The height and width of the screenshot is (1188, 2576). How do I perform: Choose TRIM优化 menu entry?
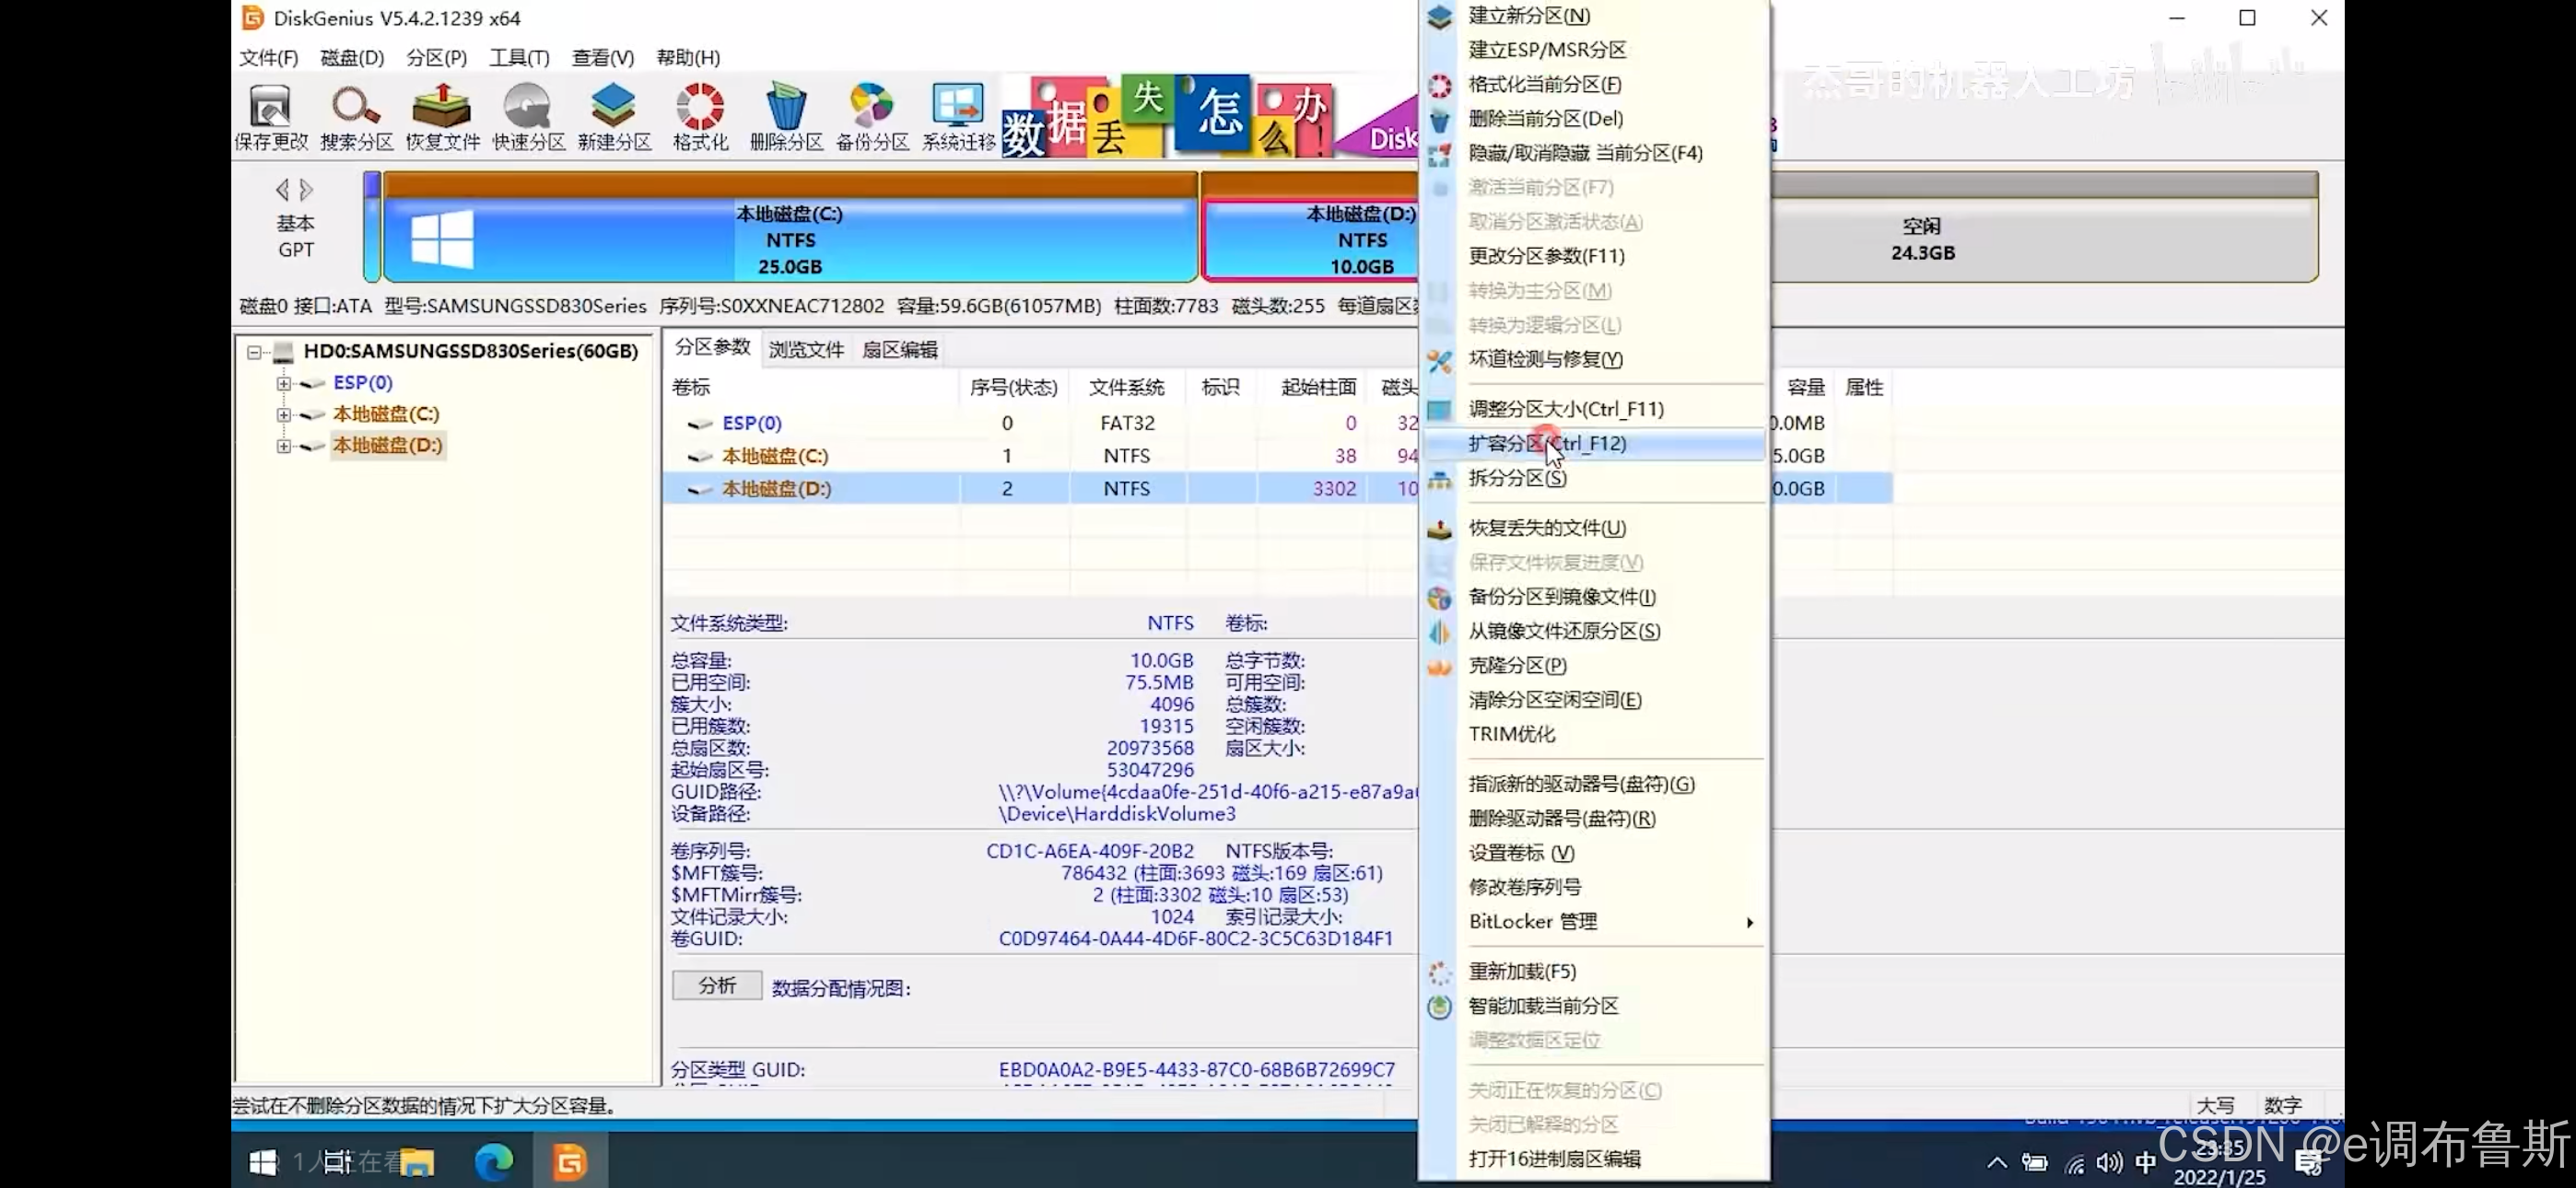click(1594, 734)
